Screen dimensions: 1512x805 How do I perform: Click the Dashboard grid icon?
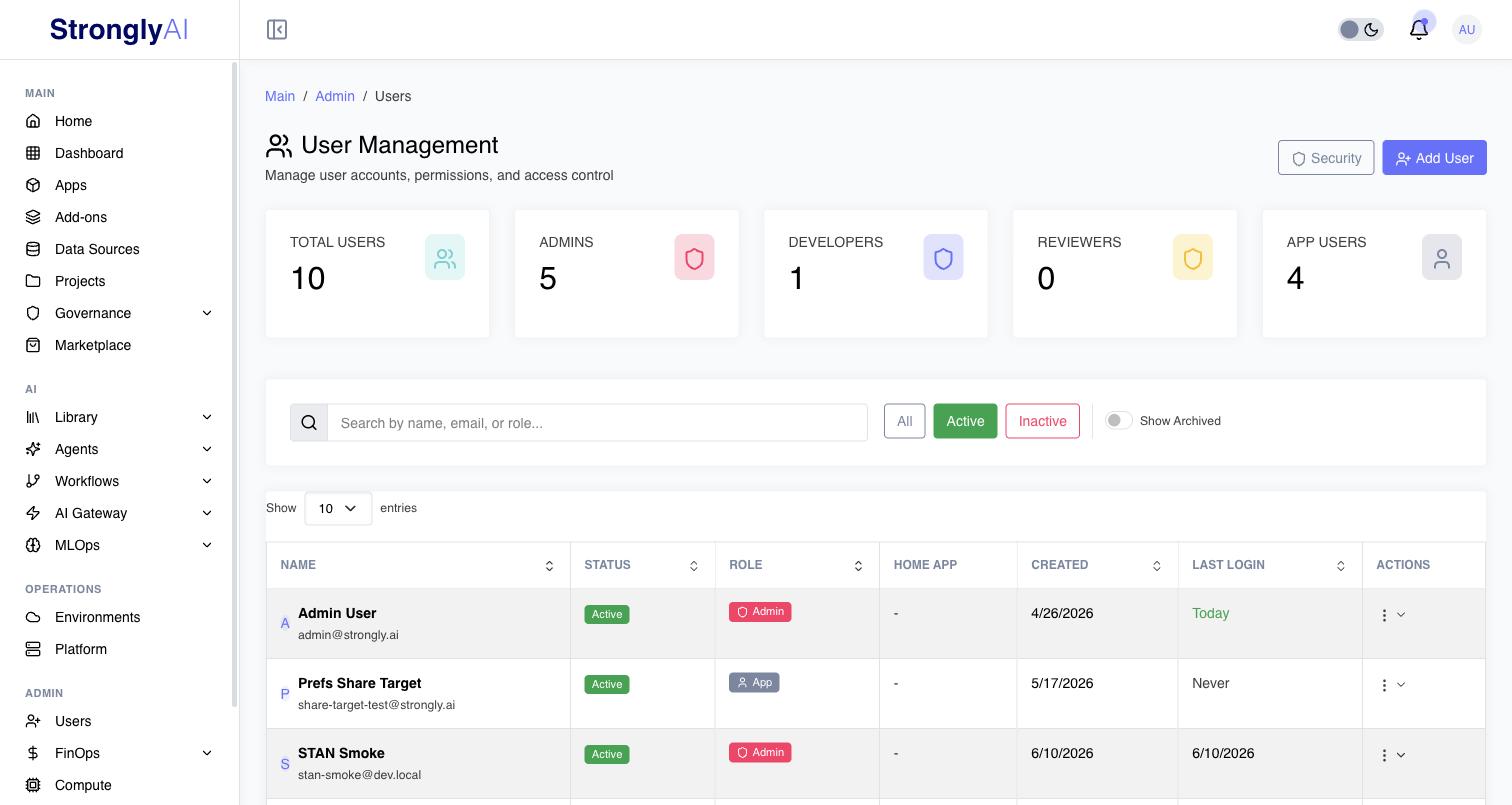click(x=33, y=153)
